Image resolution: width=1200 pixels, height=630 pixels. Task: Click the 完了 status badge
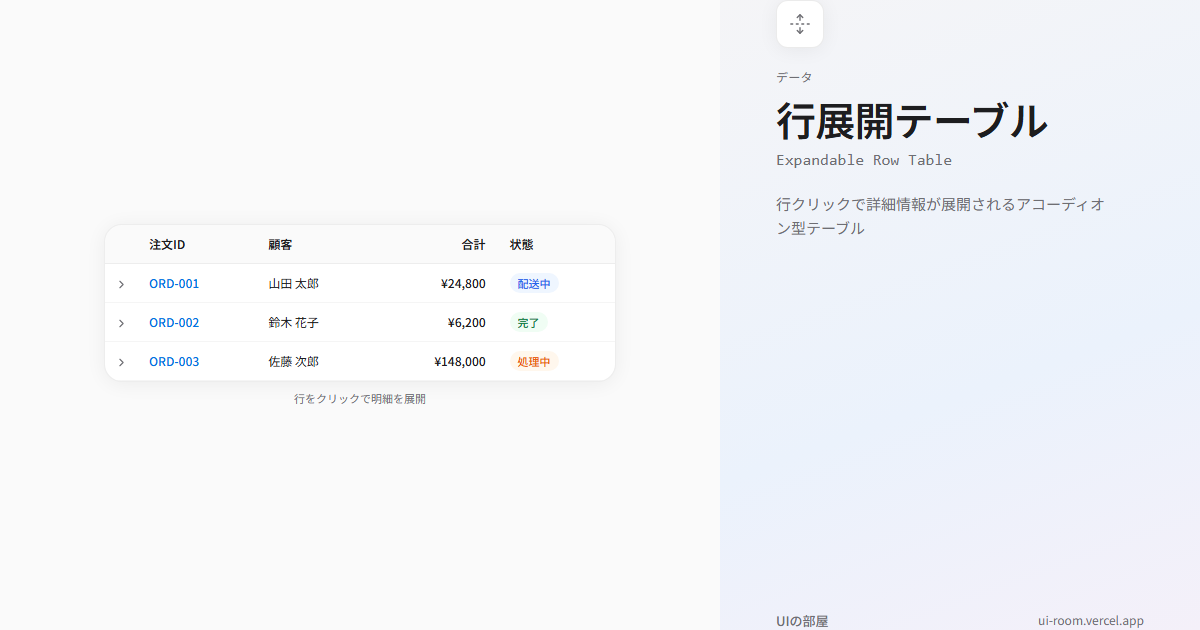pos(528,323)
